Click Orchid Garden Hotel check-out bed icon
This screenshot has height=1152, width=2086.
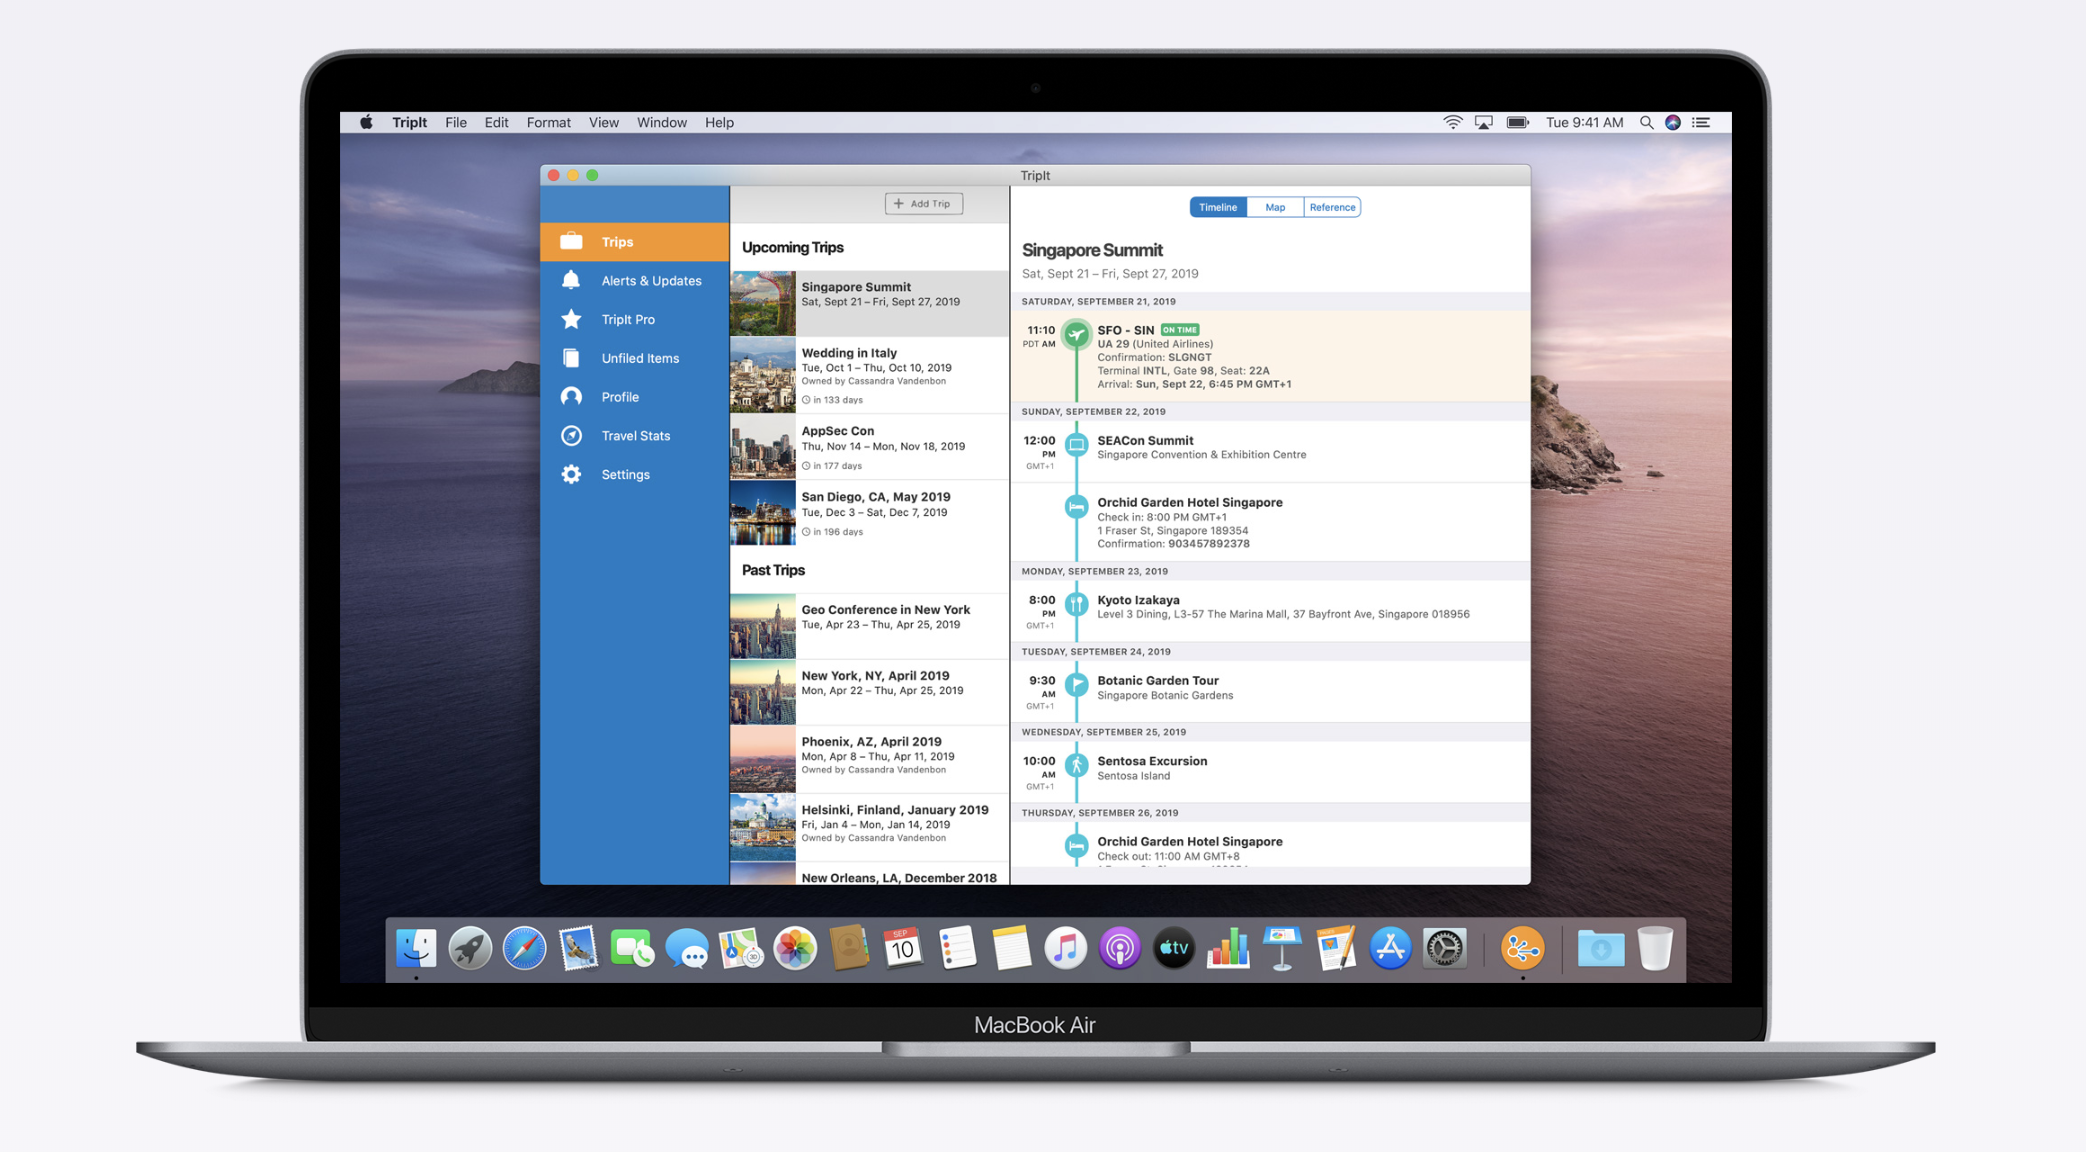pyautogui.click(x=1076, y=846)
